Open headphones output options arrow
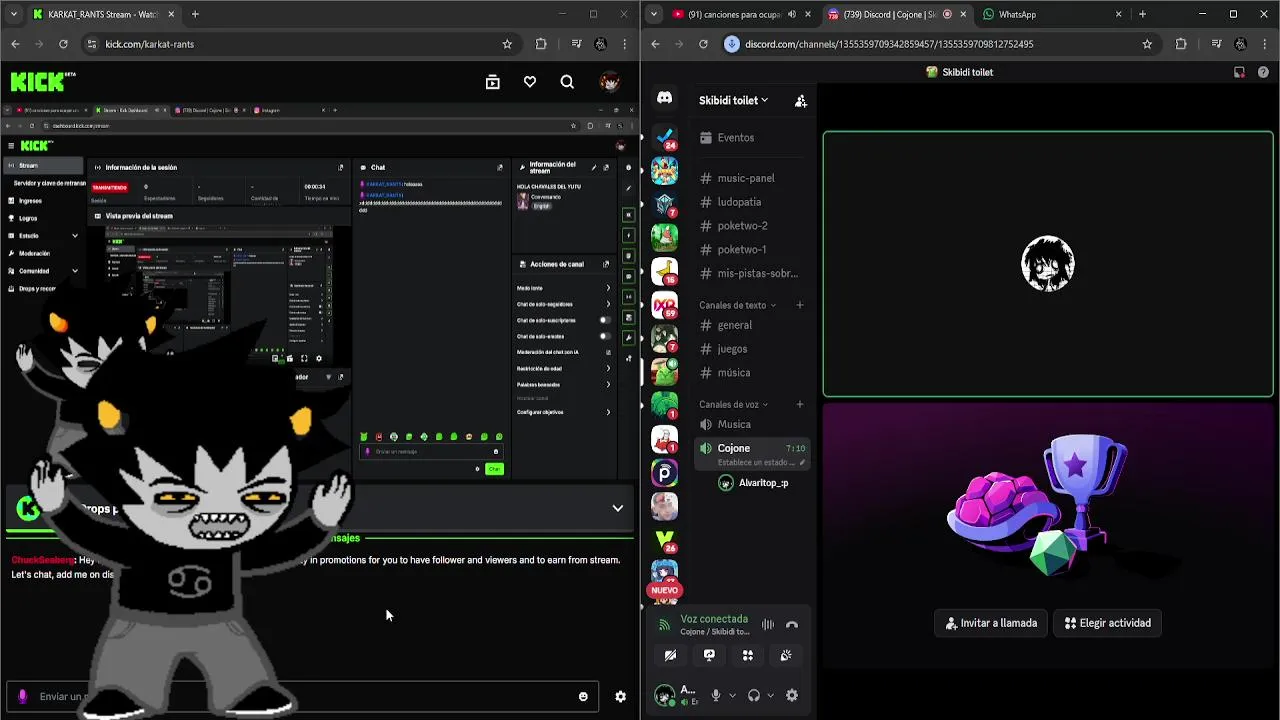The image size is (1280, 720). click(770, 695)
